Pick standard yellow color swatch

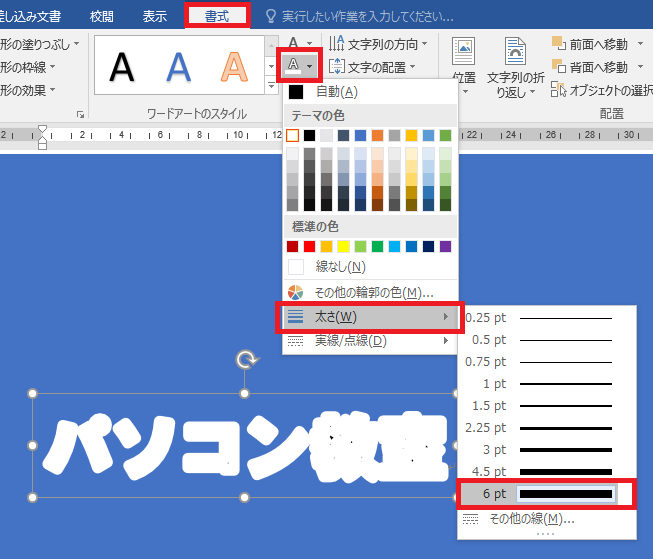(x=344, y=247)
